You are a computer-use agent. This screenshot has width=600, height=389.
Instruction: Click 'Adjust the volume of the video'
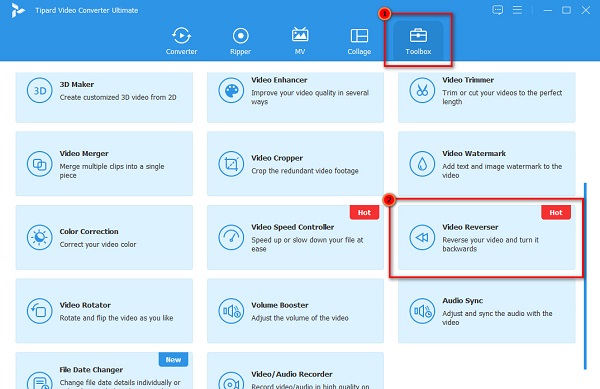pyautogui.click(x=300, y=318)
